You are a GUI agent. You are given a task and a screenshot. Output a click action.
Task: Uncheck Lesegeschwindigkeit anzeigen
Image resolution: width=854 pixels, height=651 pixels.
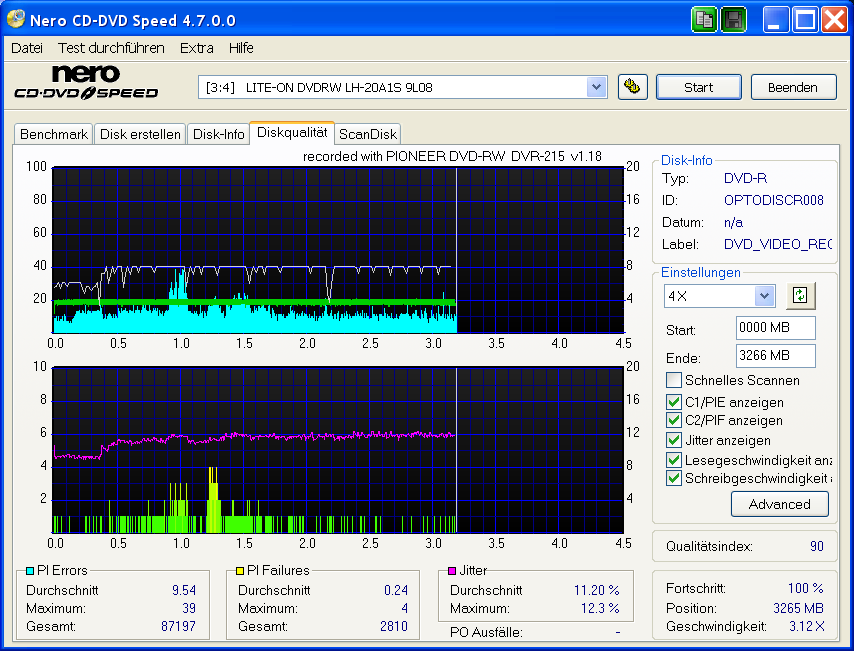click(x=674, y=459)
